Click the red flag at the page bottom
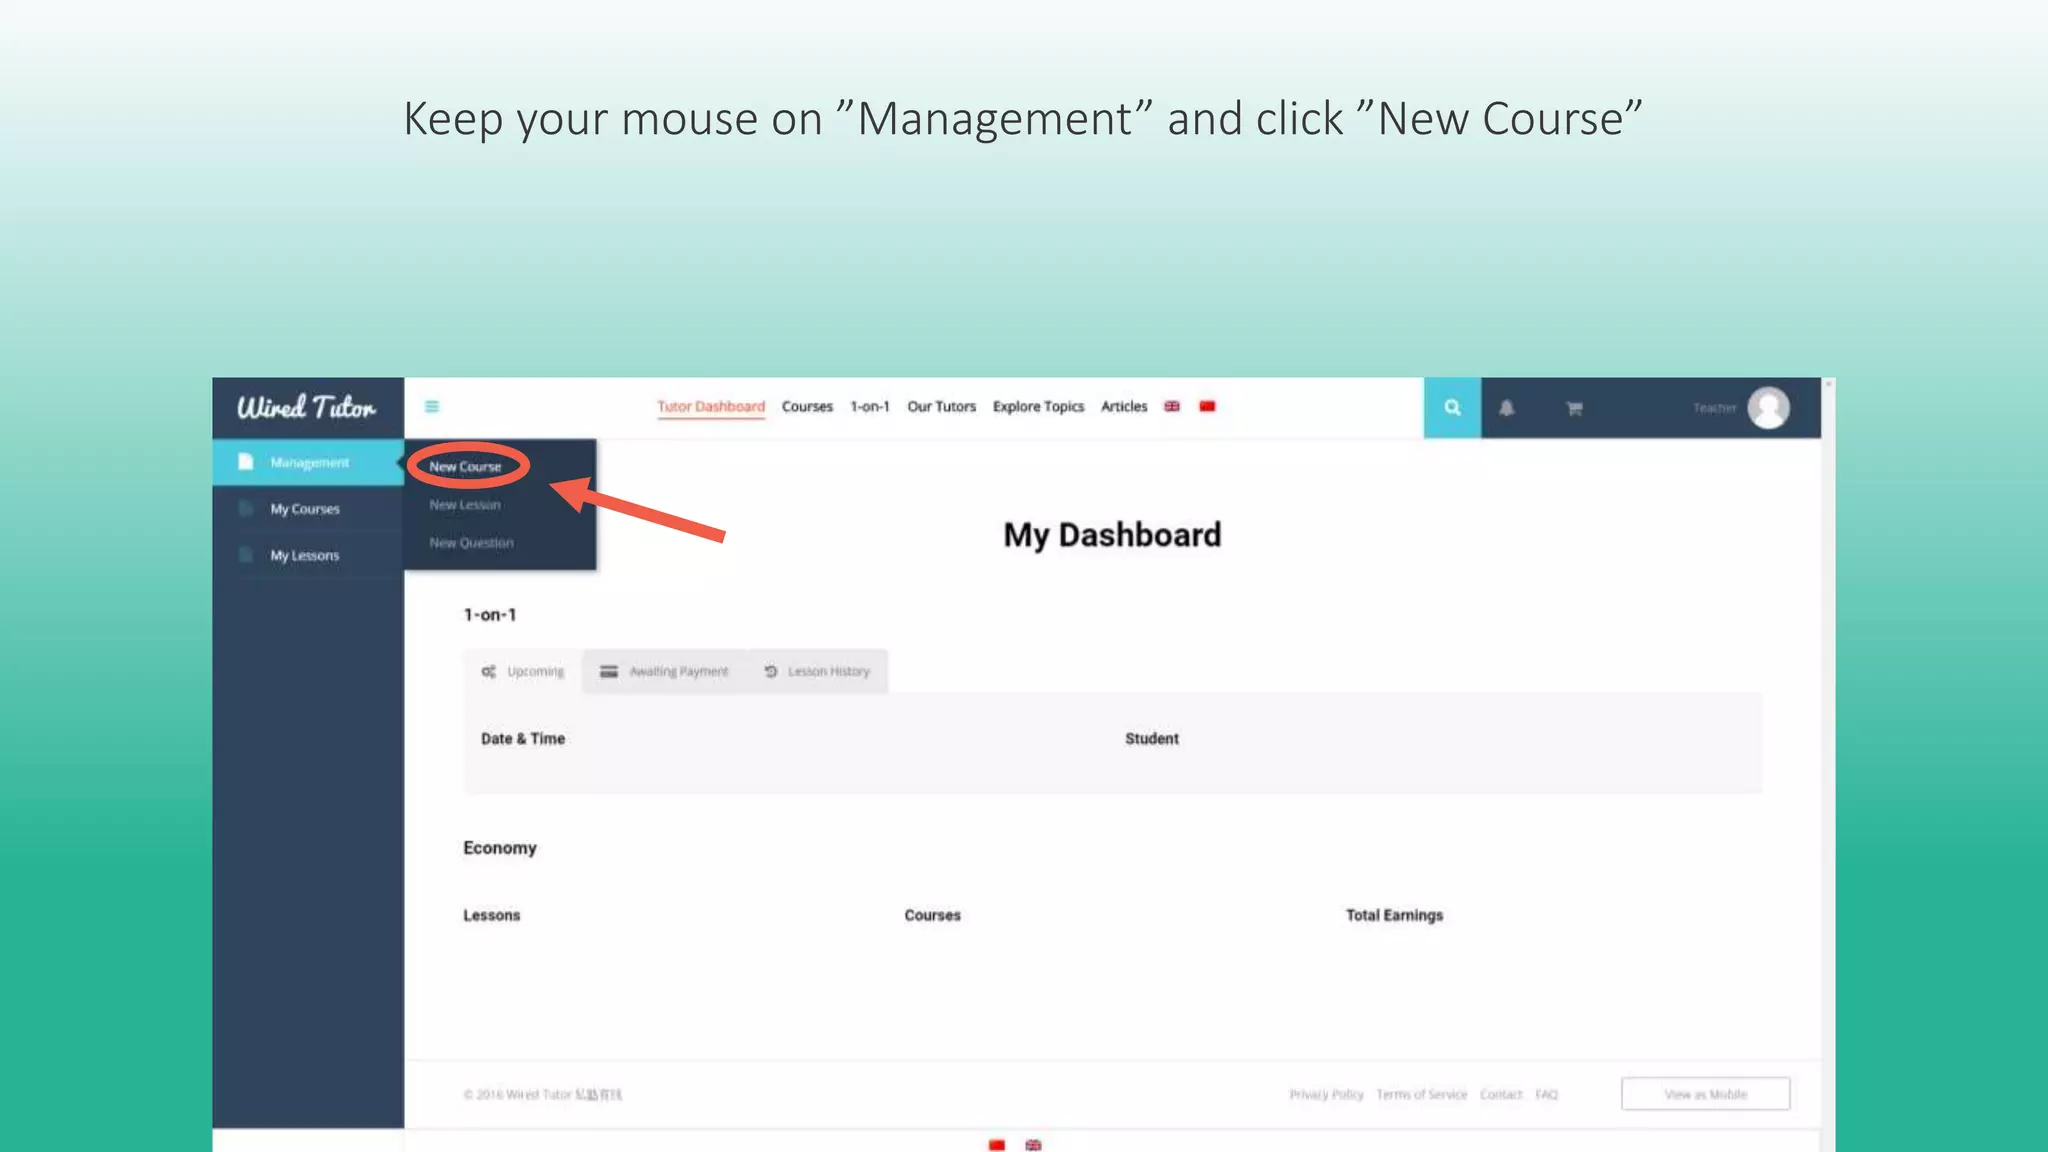 [x=996, y=1145]
